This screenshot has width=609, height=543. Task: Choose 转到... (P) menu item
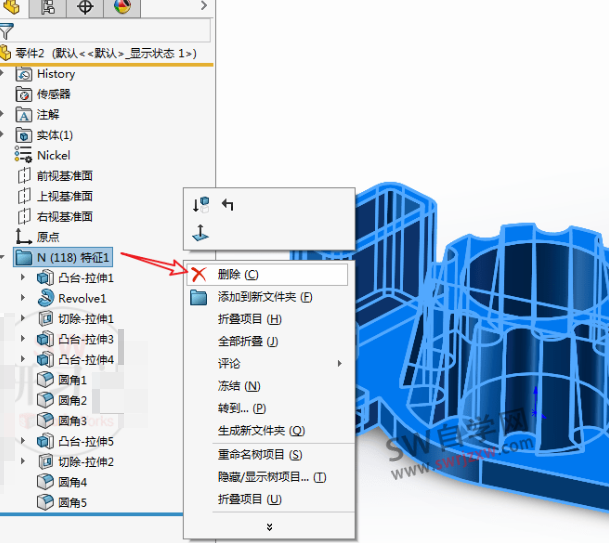(x=270, y=408)
